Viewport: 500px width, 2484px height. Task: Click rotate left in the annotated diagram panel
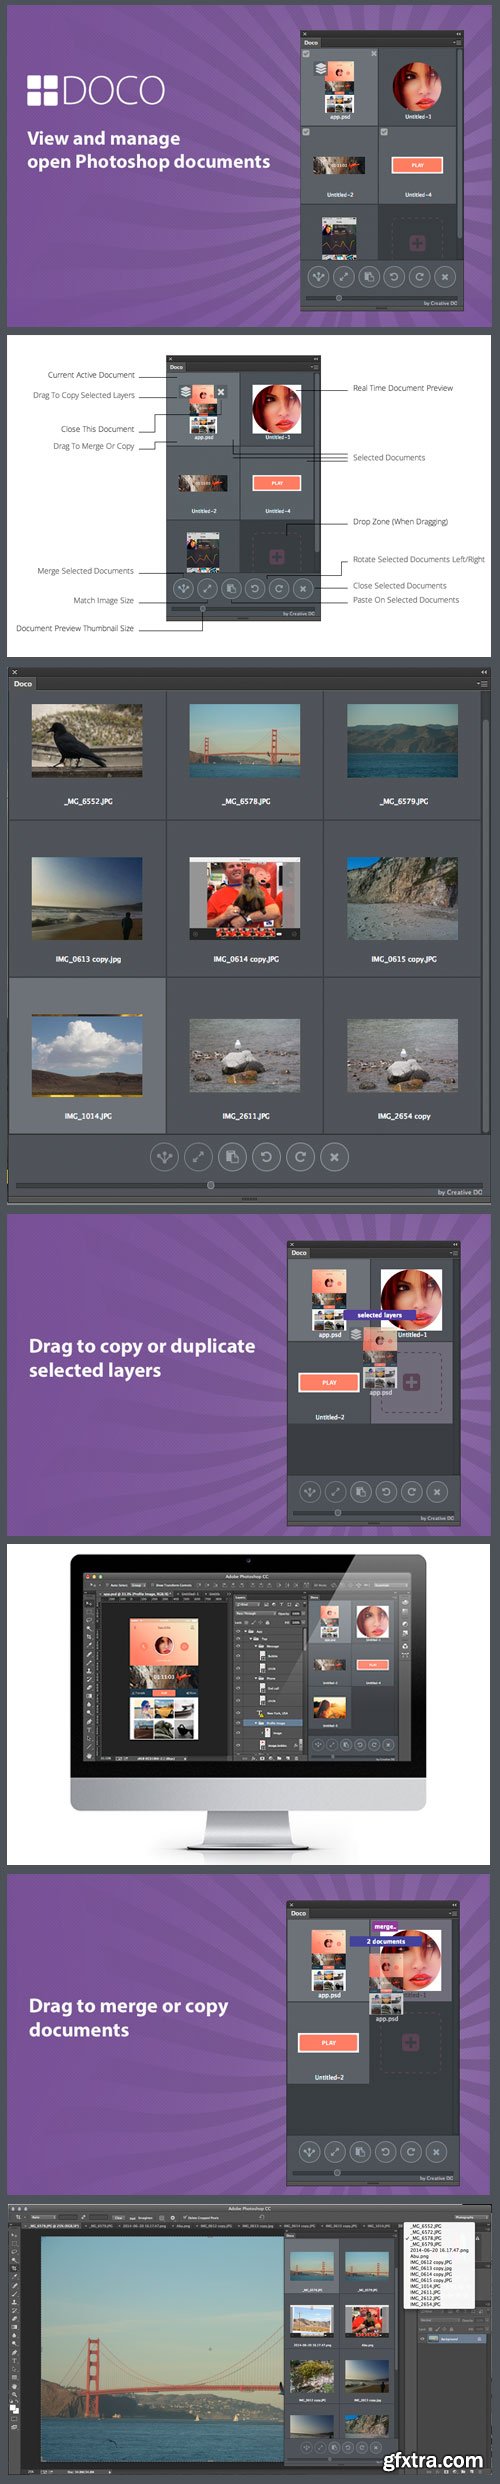[255, 589]
